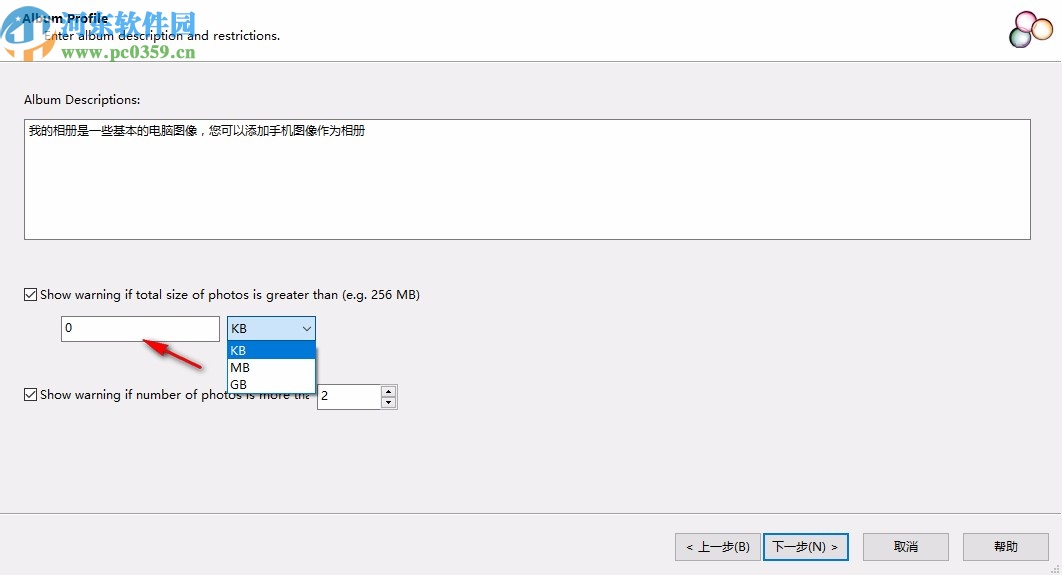Uncheck total size of photos warning checkbox
This screenshot has height=575, width=1062.
pyautogui.click(x=30, y=295)
